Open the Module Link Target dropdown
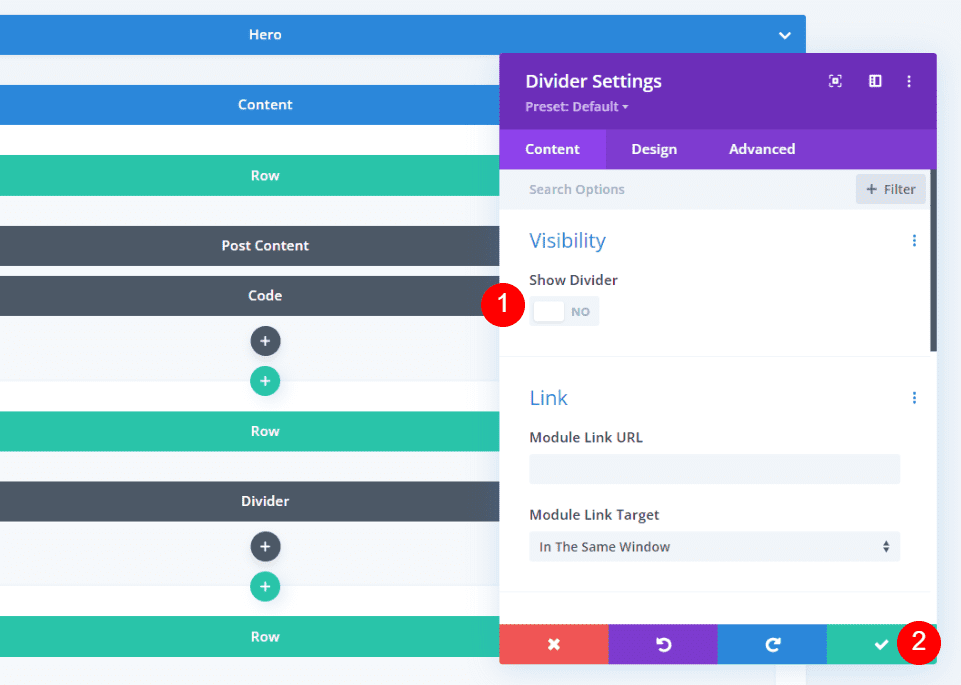Viewport: 961px width, 685px height. [x=714, y=547]
